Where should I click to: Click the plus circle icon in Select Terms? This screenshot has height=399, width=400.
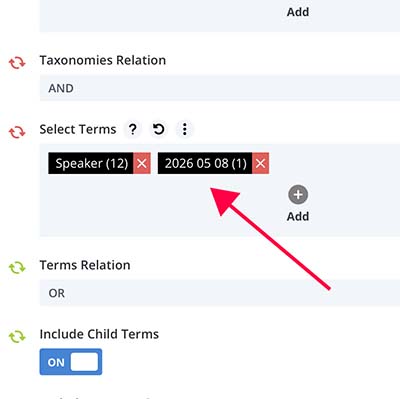pyautogui.click(x=298, y=195)
